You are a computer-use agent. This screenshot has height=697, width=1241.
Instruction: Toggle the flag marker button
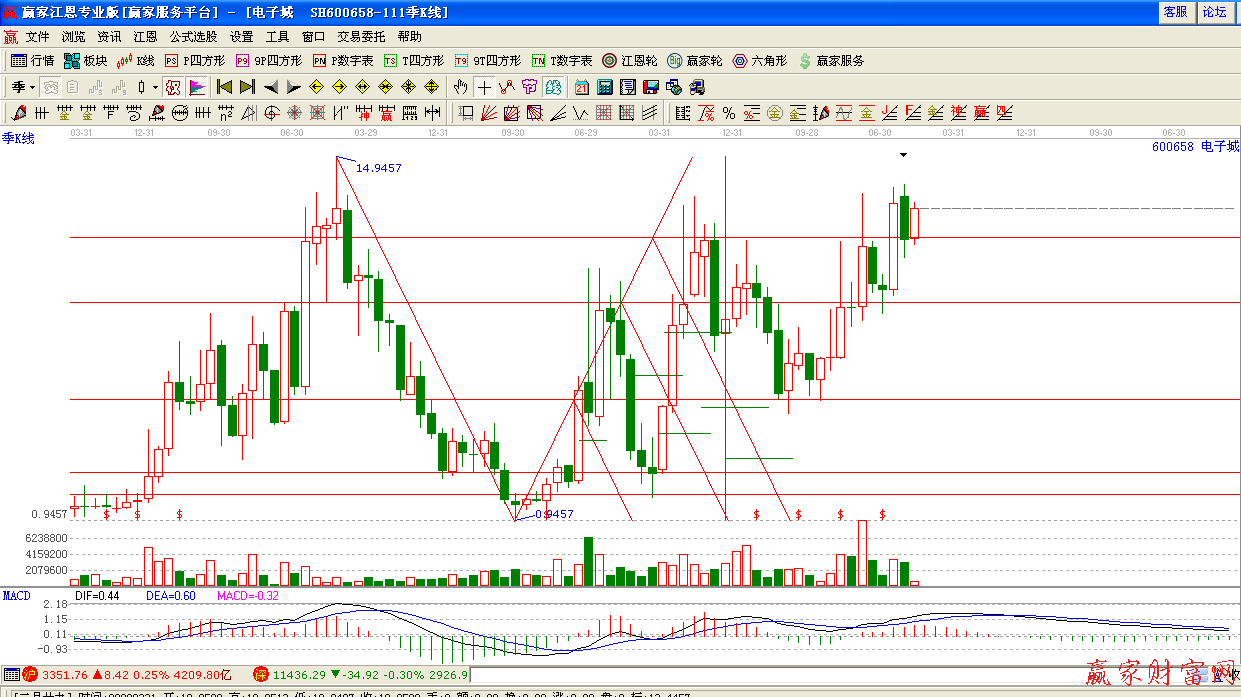(197, 87)
